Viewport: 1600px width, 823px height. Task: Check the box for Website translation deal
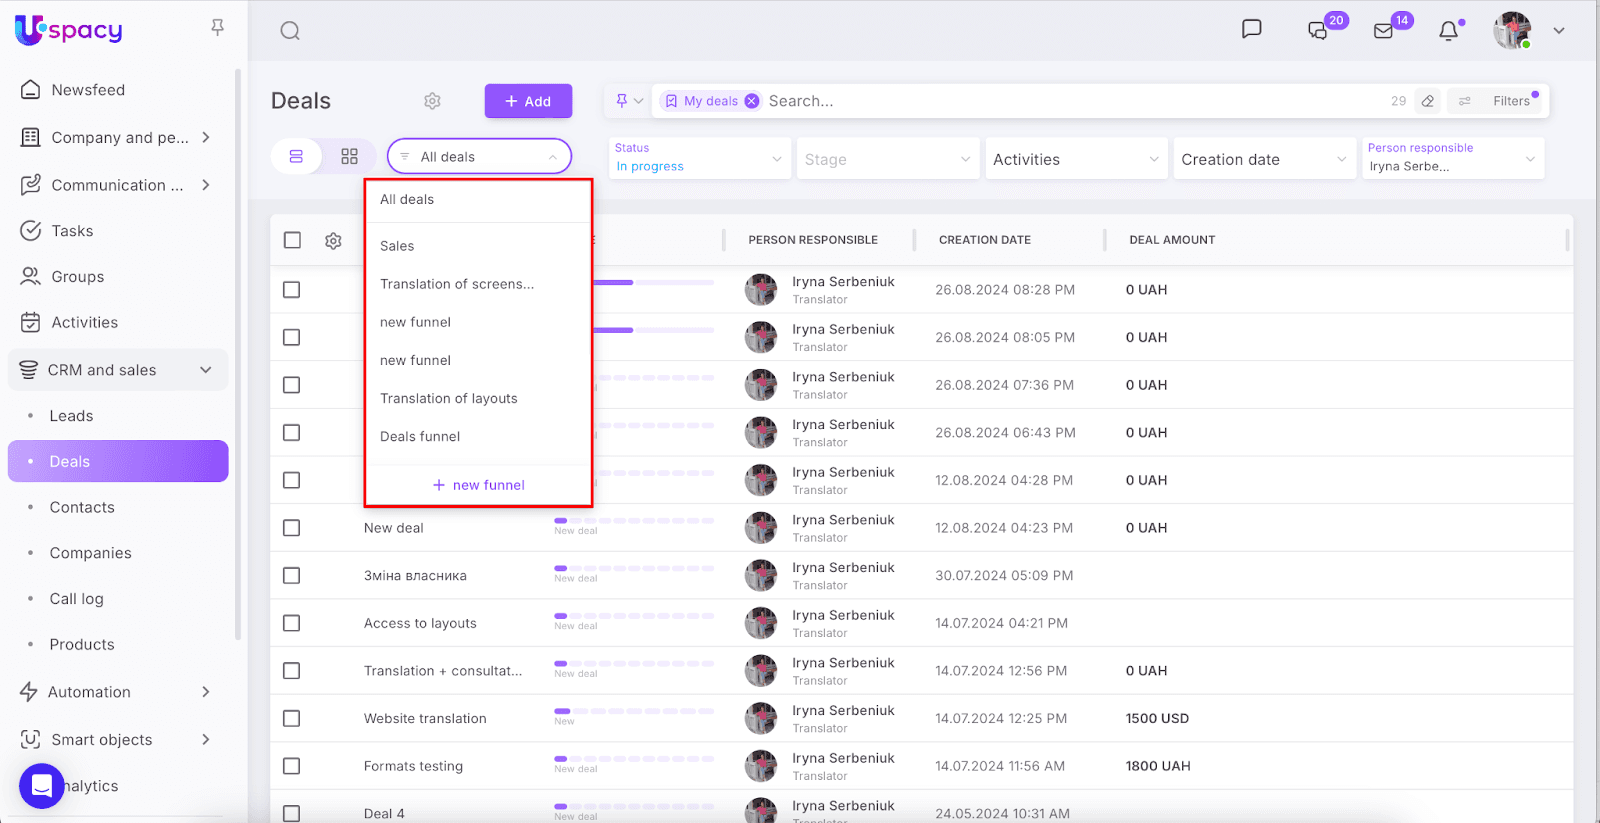click(292, 718)
